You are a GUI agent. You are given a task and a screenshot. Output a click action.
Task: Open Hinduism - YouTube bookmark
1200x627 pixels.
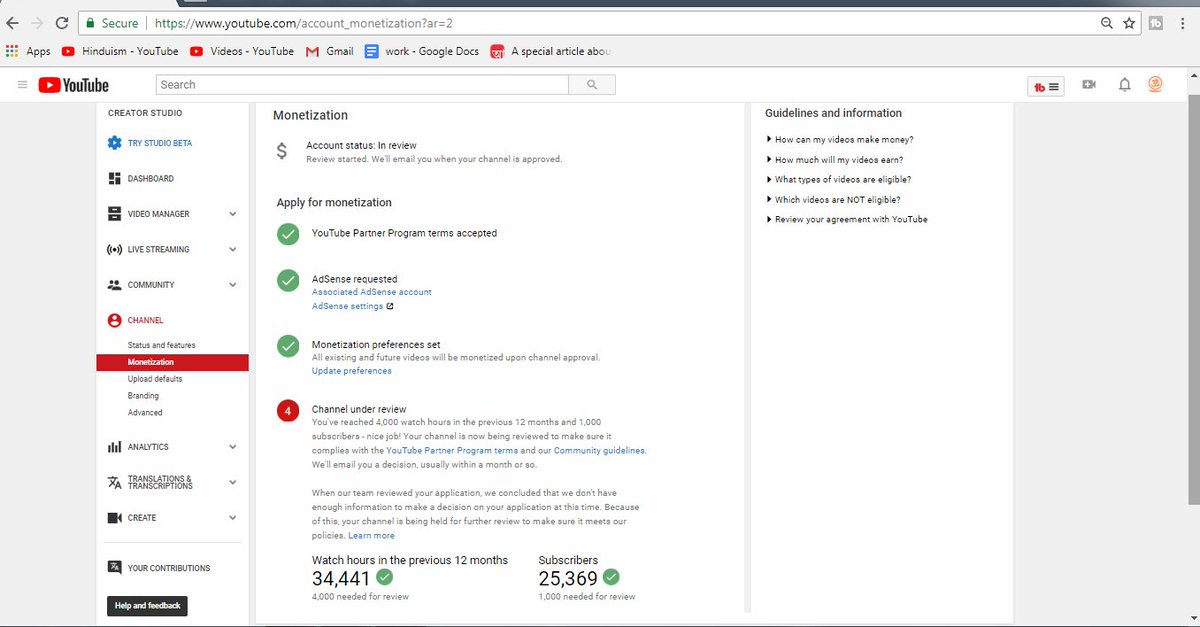[120, 51]
